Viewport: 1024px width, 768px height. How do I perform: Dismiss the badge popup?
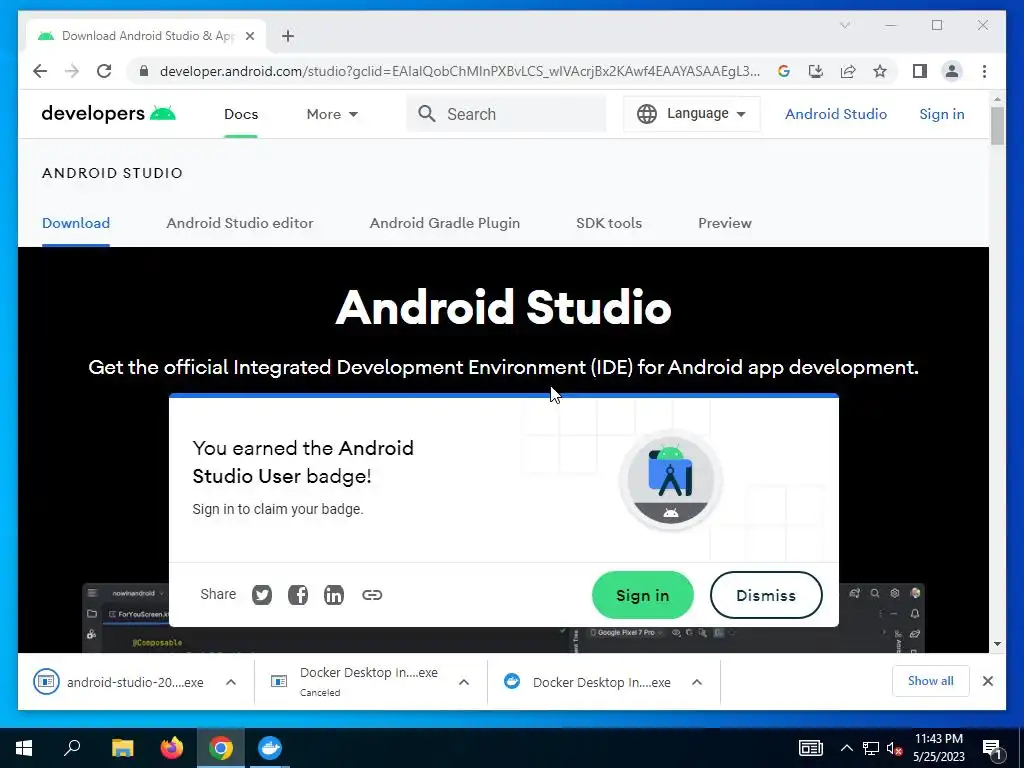pos(766,595)
